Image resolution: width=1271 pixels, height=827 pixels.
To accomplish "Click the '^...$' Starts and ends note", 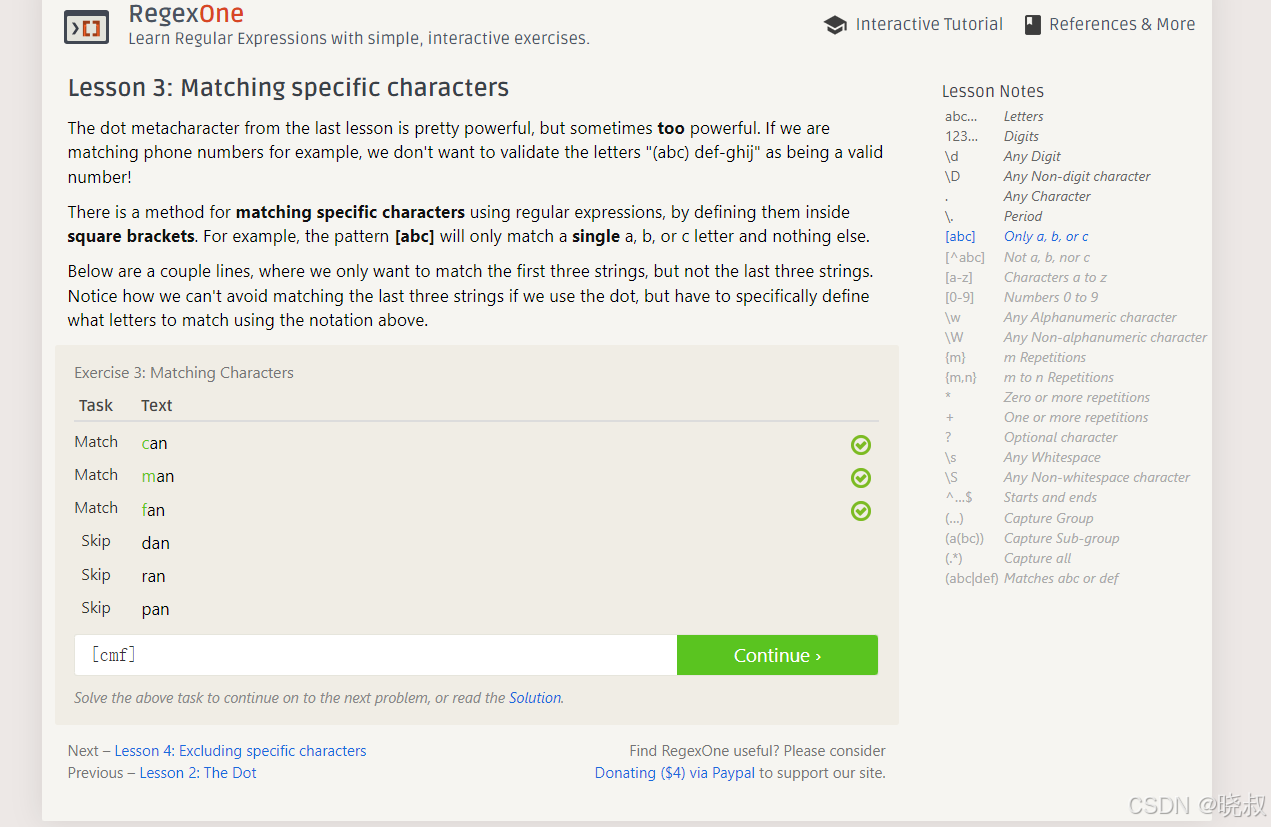I will [1021, 497].
